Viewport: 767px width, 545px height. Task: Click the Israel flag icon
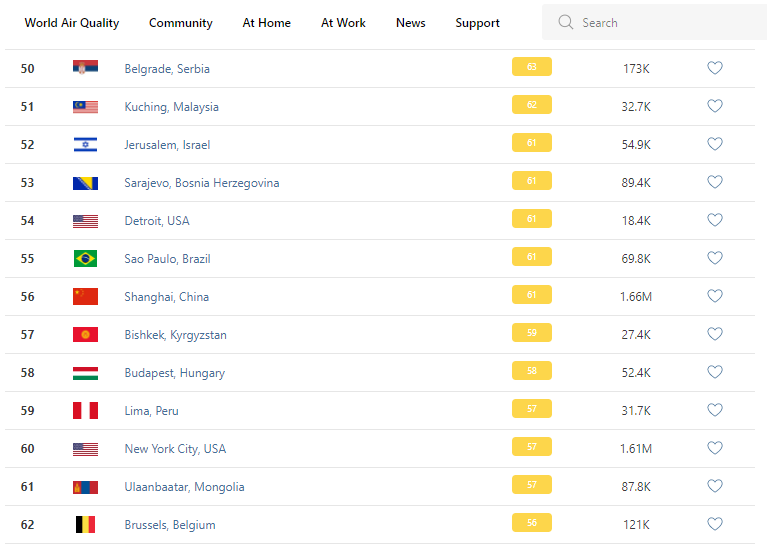tap(85, 144)
